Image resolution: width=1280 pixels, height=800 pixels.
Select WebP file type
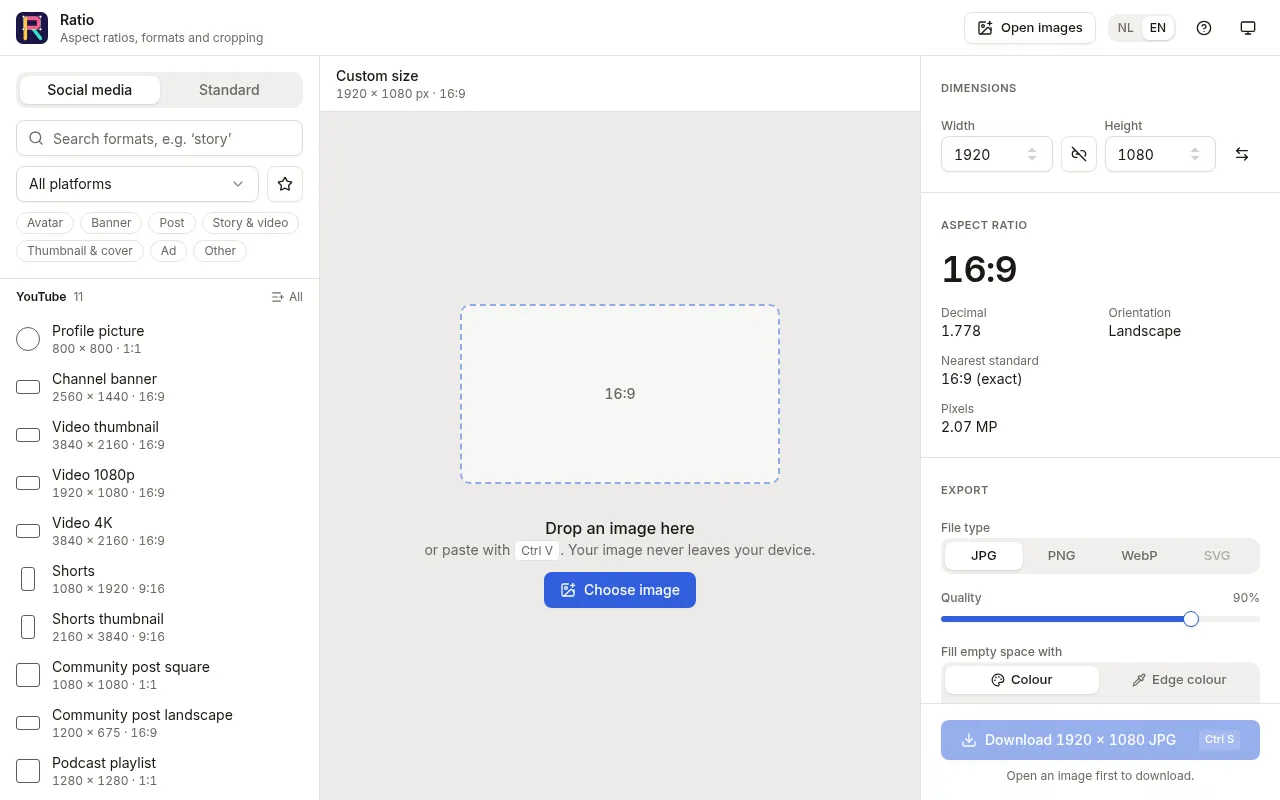click(x=1139, y=556)
